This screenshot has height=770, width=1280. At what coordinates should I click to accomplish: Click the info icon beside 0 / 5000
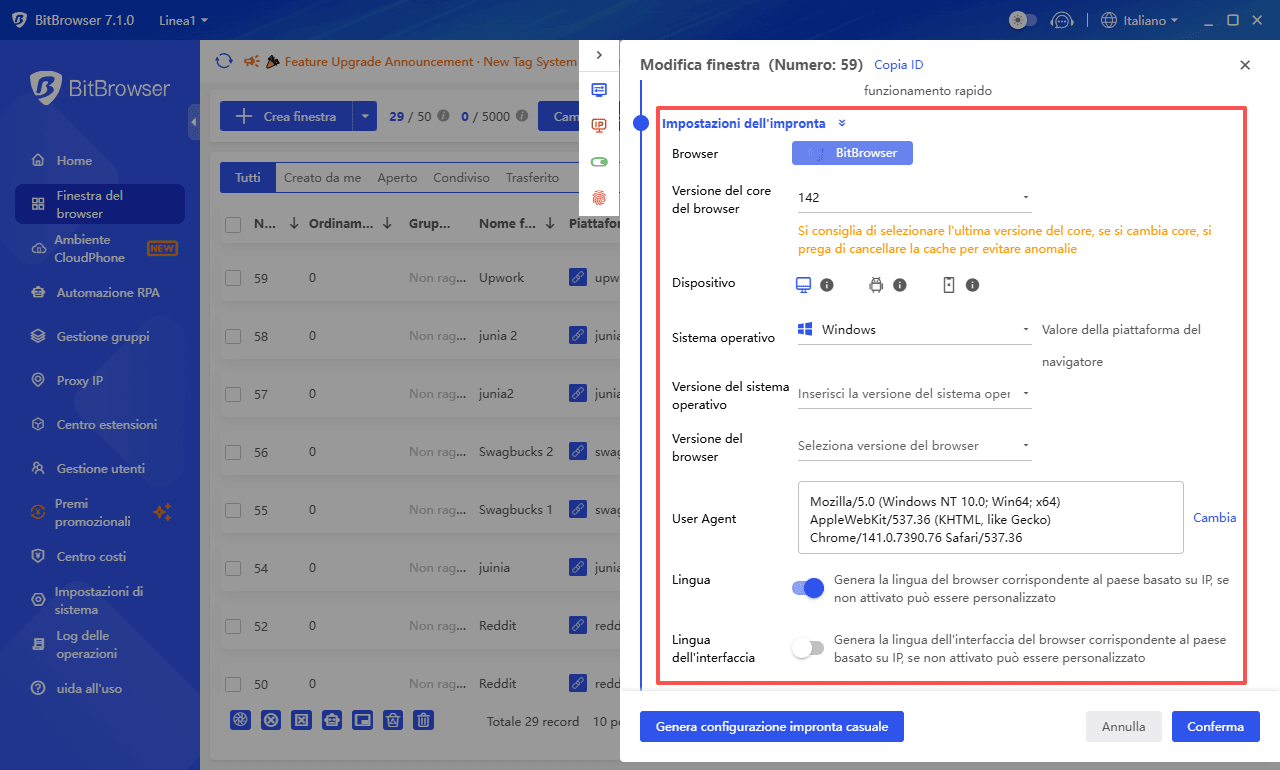[x=521, y=116]
